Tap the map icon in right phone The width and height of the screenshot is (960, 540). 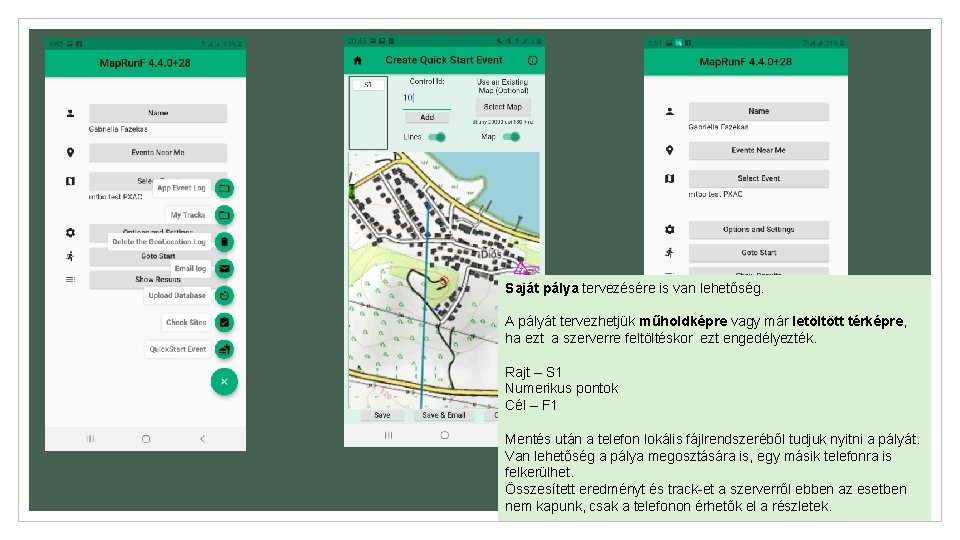pos(670,178)
